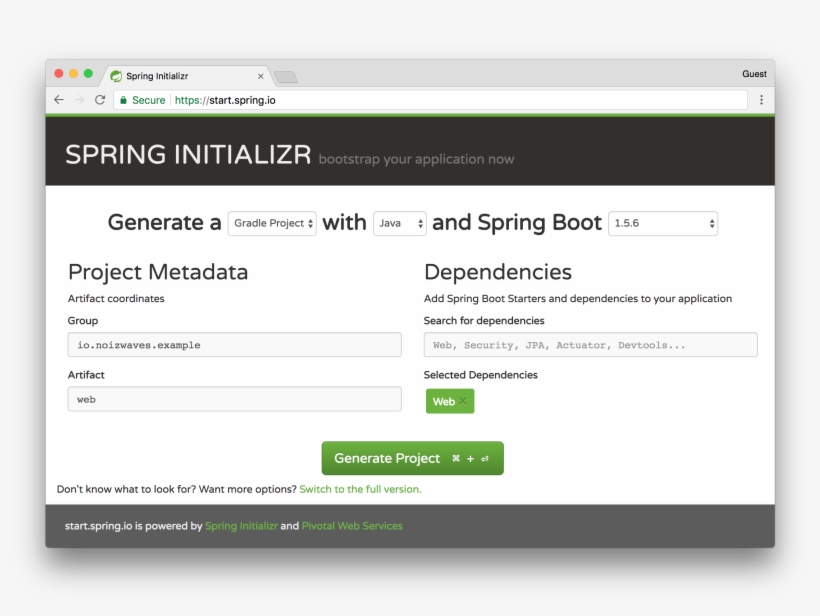Click the Artifact field containing web
The height and width of the screenshot is (616, 820).
[234, 399]
